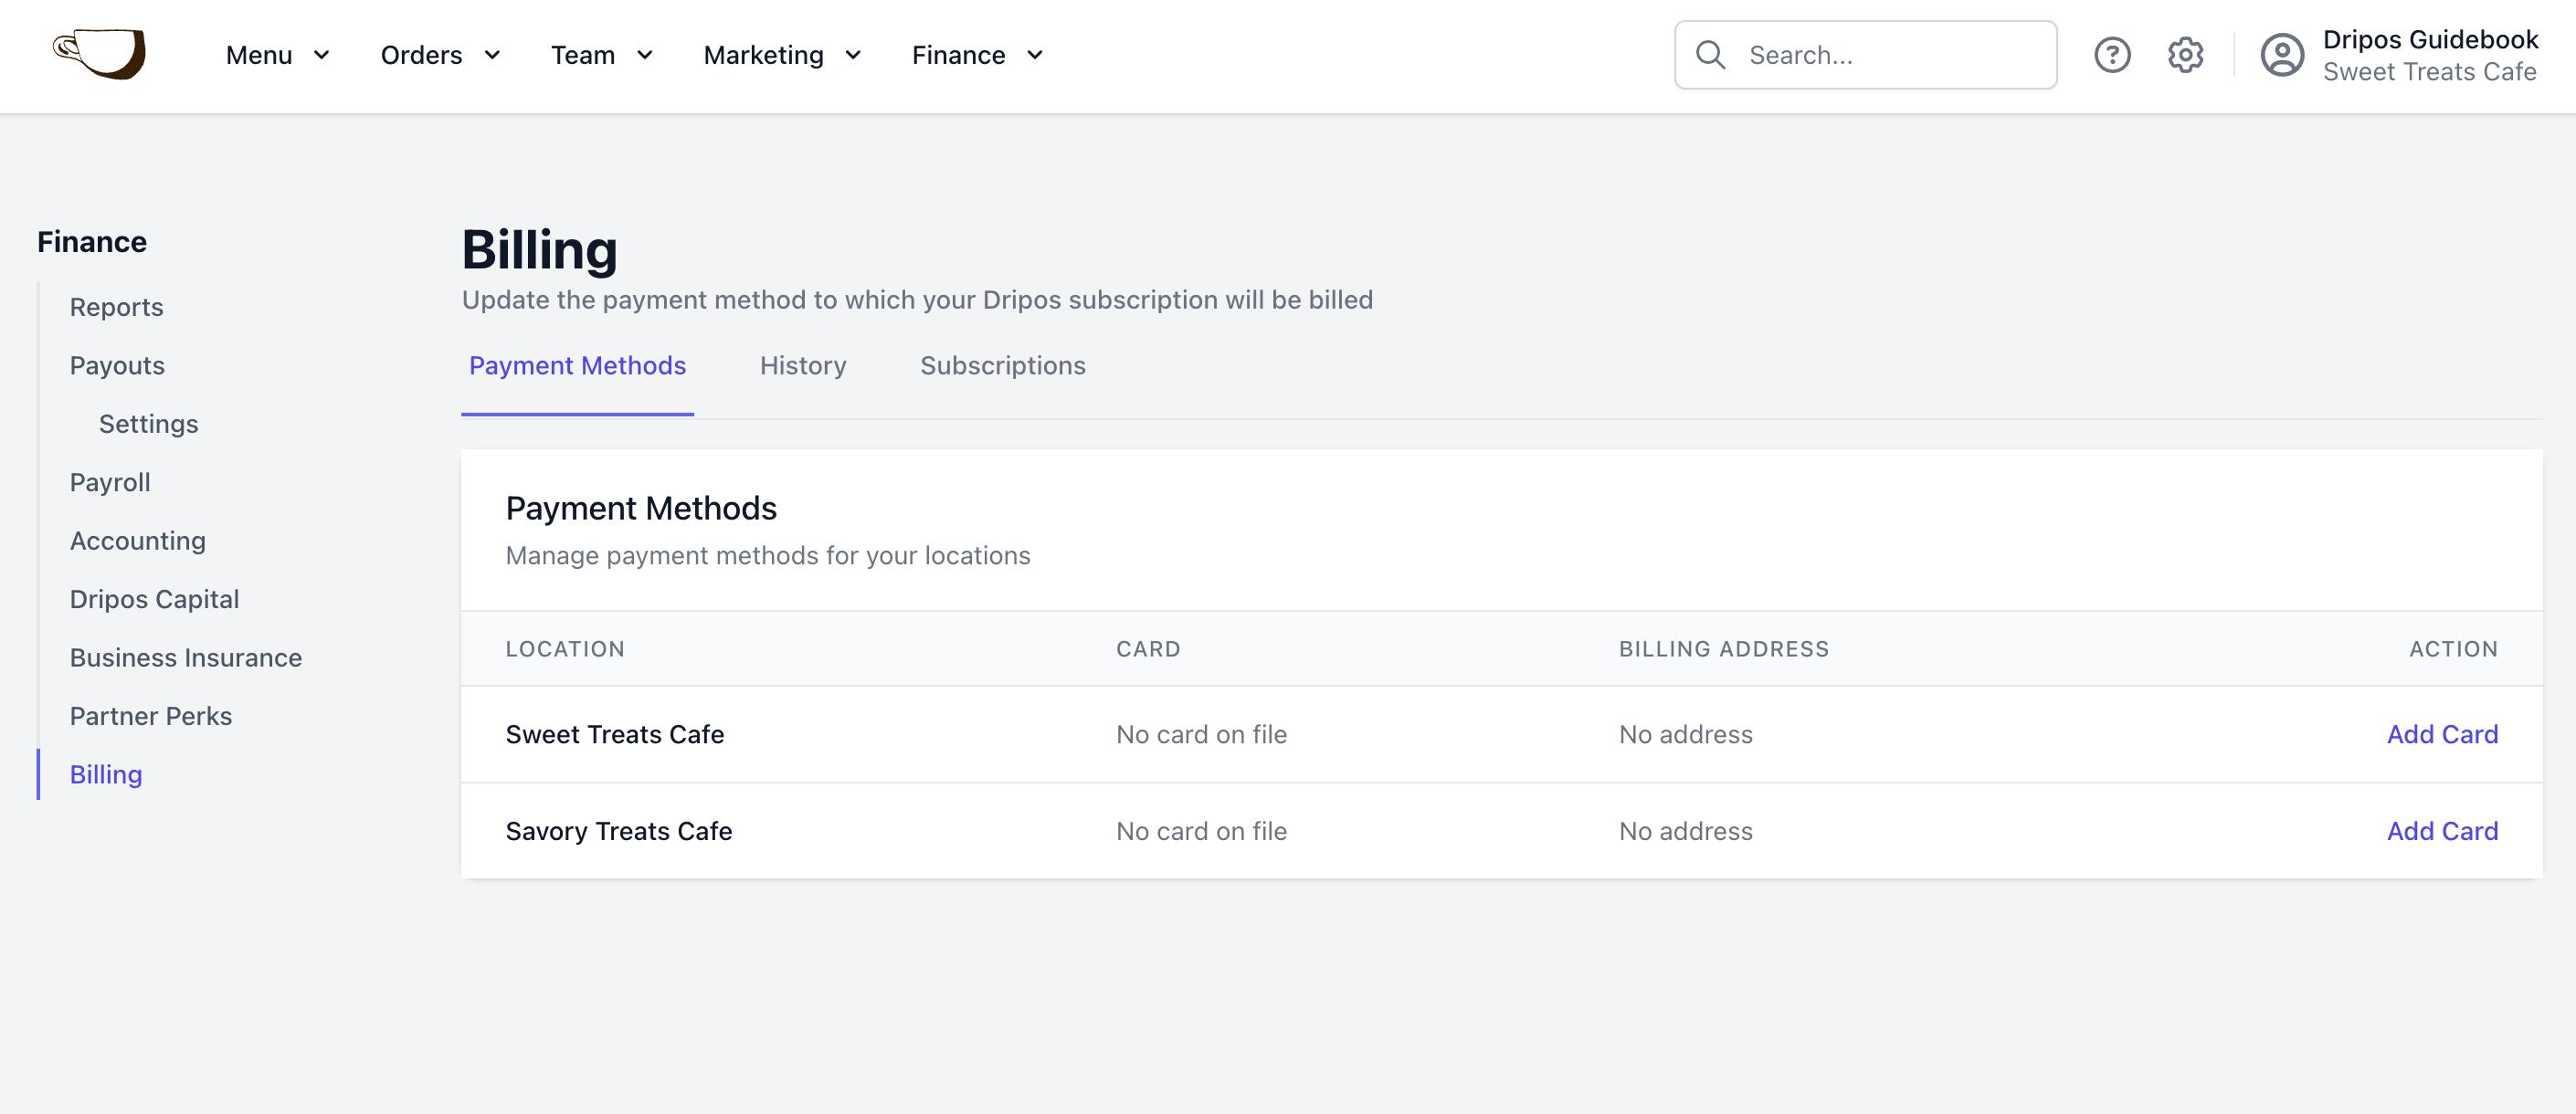Image resolution: width=2576 pixels, height=1114 pixels.
Task: Click the Sweet Treats Cafe location name
Action: pos(615,734)
